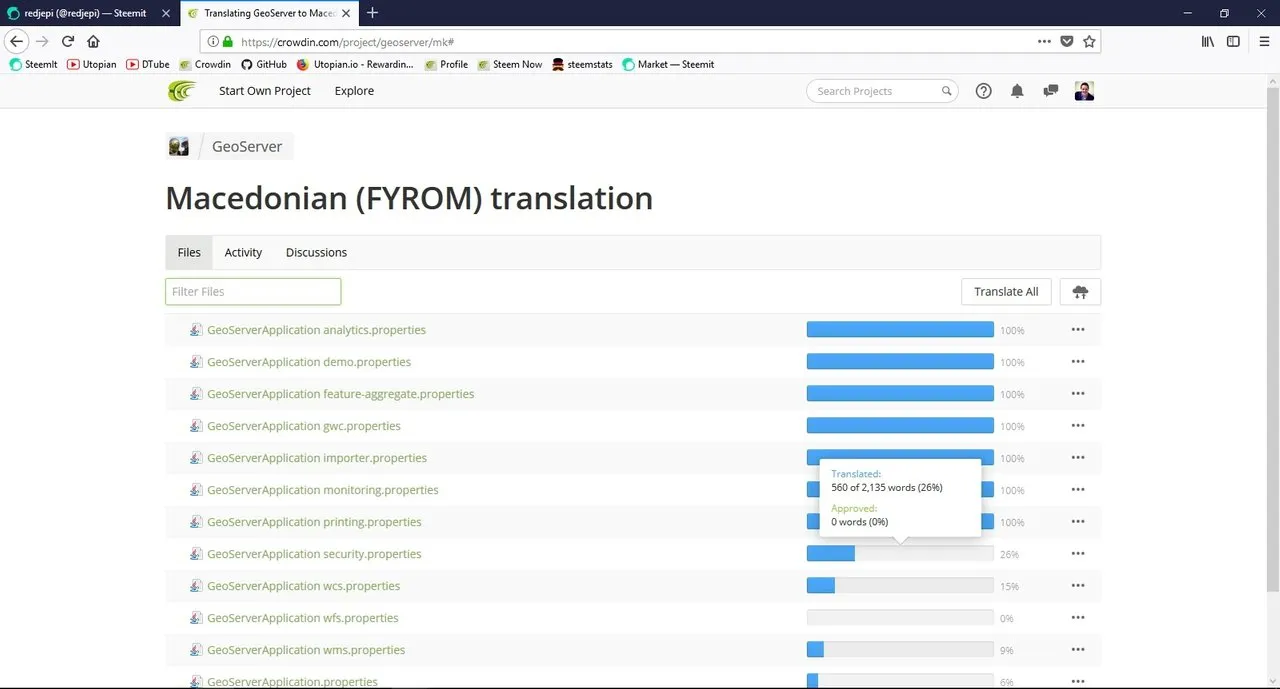Open Firefox library icon
1280x689 pixels.
point(1208,41)
